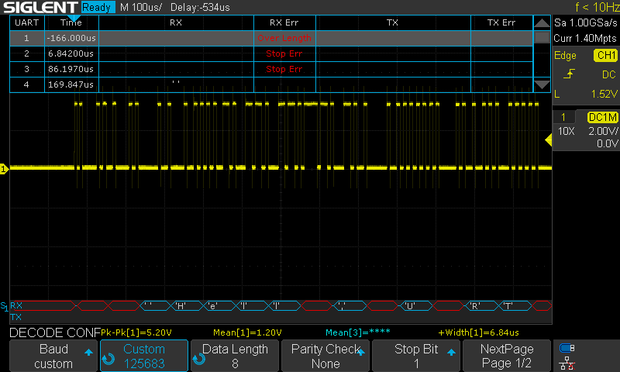Click the Curr 1.40Mpts memory depth
Viewport: 620px width, 372px height.
coord(585,38)
